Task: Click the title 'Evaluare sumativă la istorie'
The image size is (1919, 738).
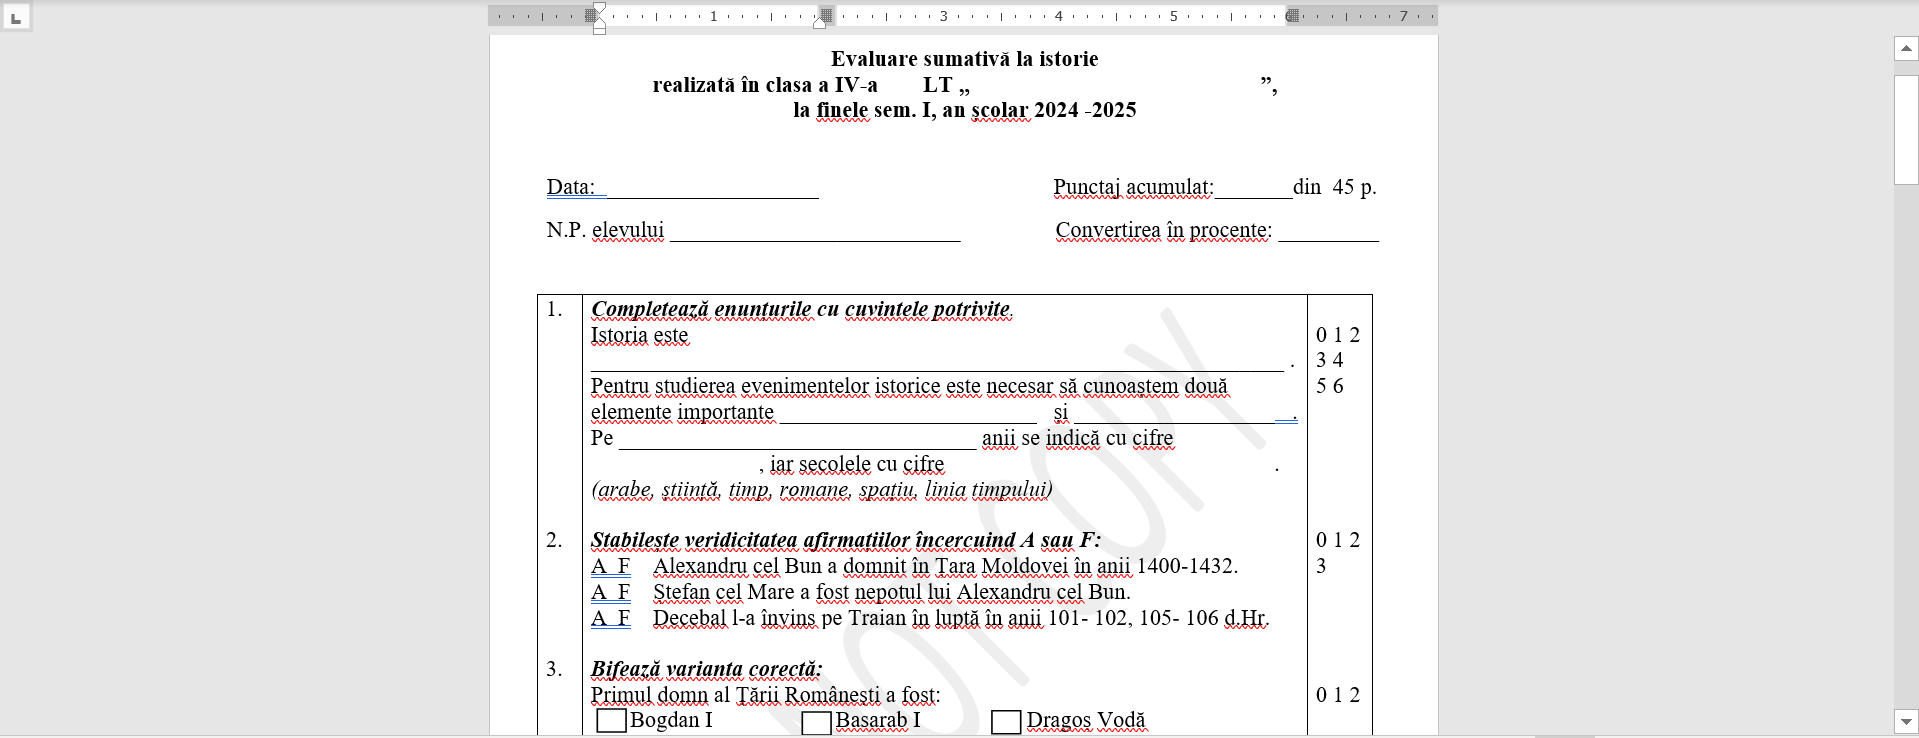Action: [964, 59]
